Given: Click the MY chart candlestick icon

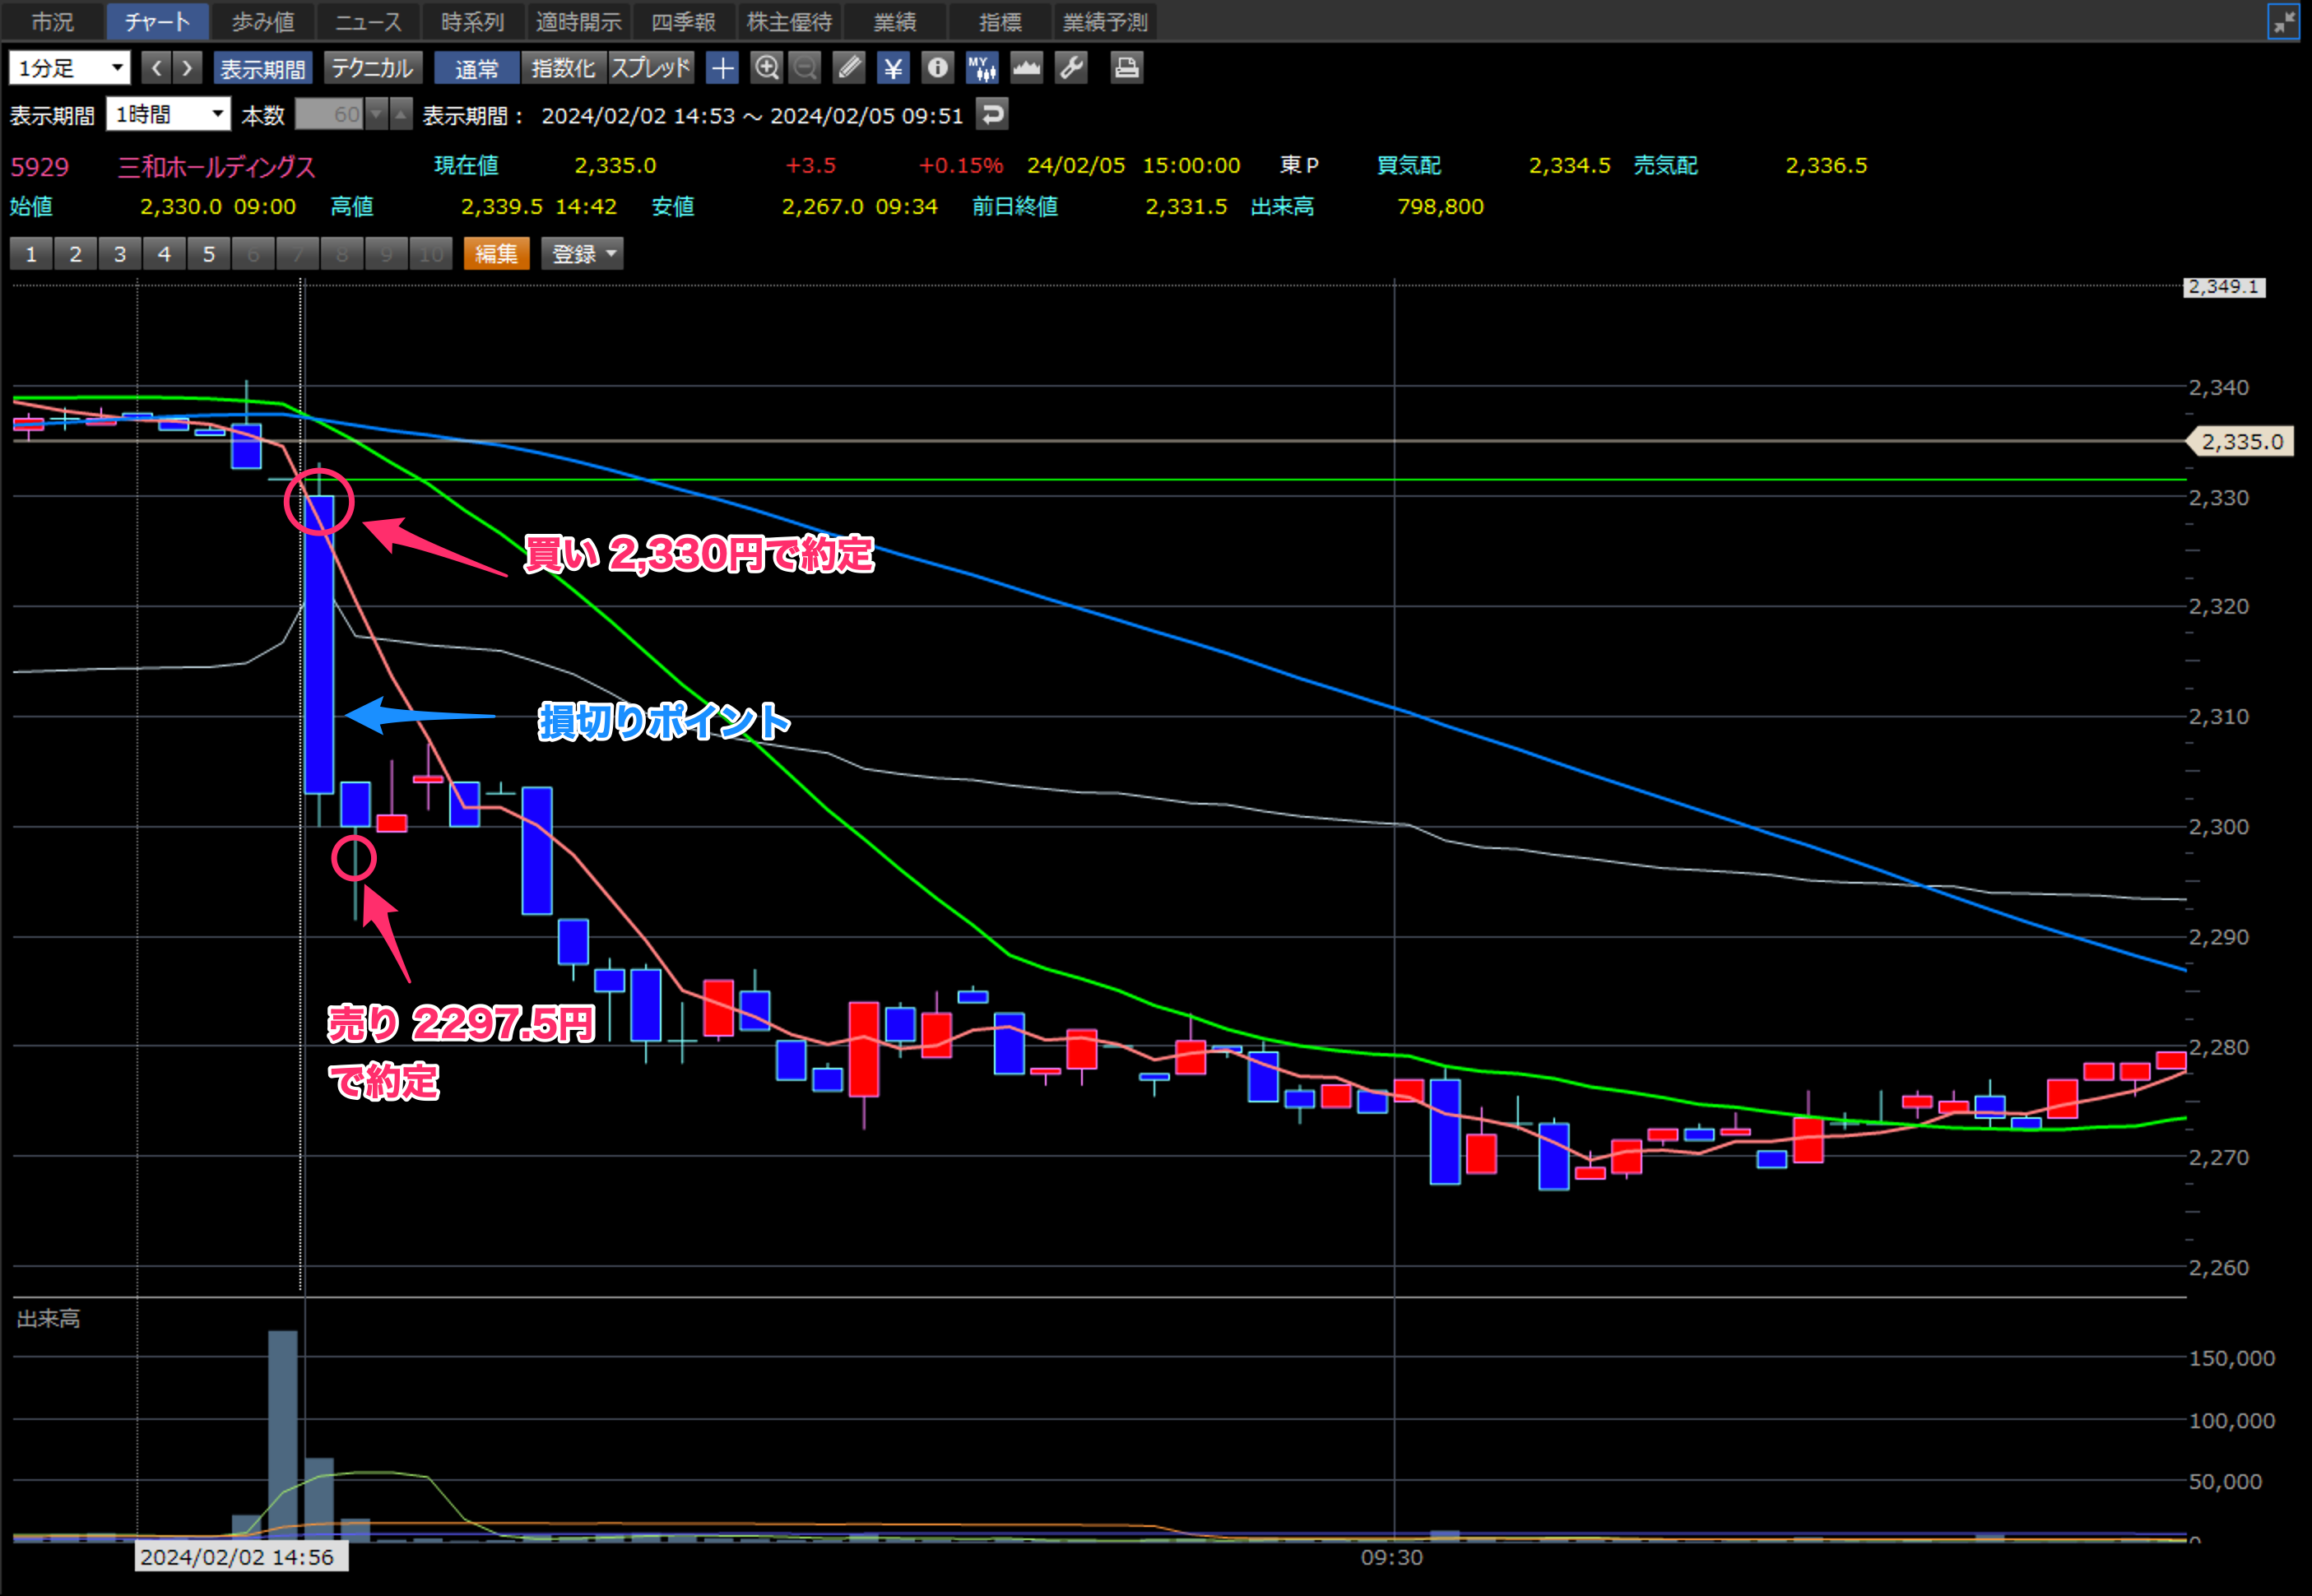Looking at the screenshot, I should 981,68.
